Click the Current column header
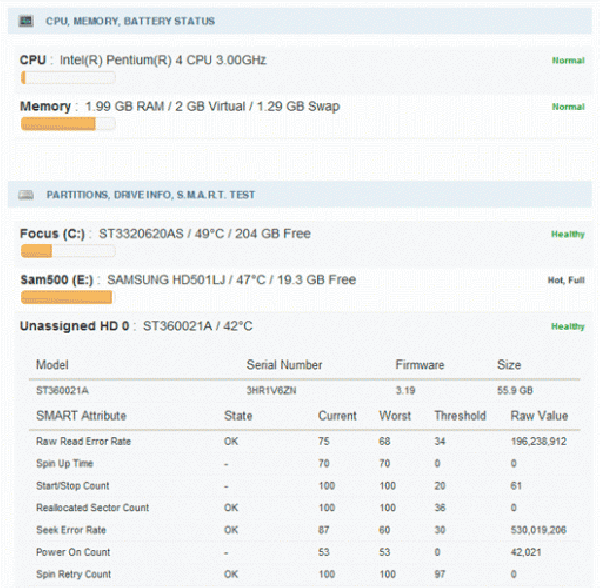Viewport: 600px width, 588px height. click(338, 416)
